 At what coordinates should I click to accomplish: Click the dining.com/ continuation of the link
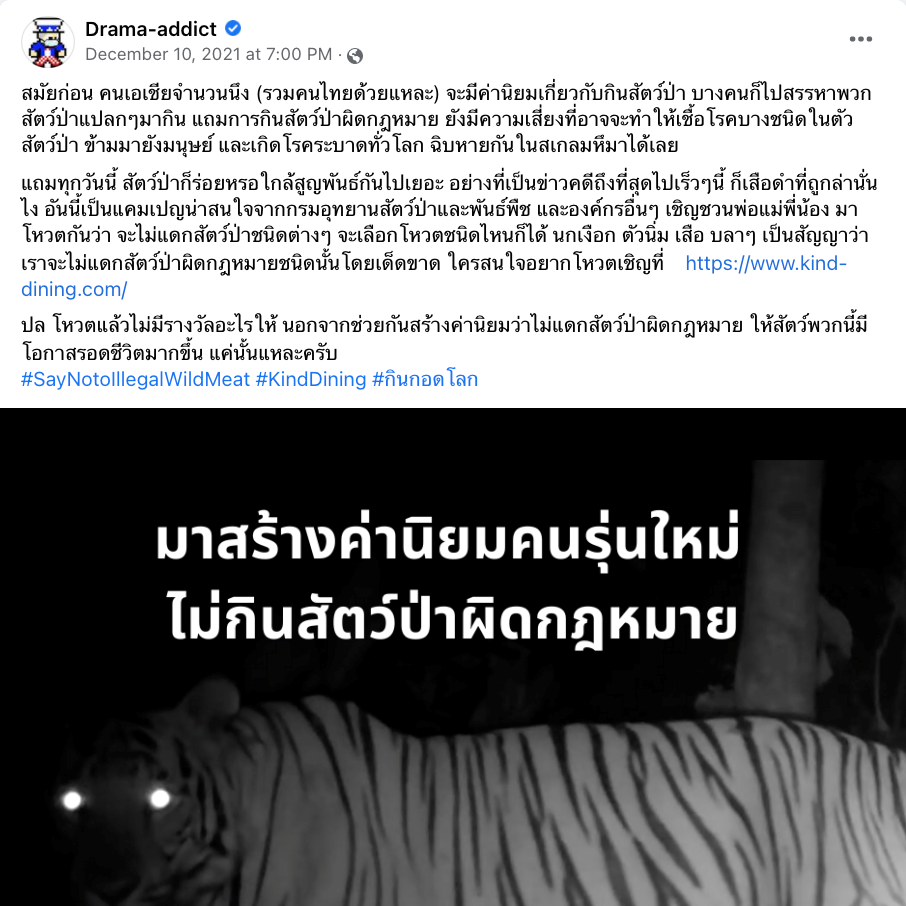click(75, 289)
